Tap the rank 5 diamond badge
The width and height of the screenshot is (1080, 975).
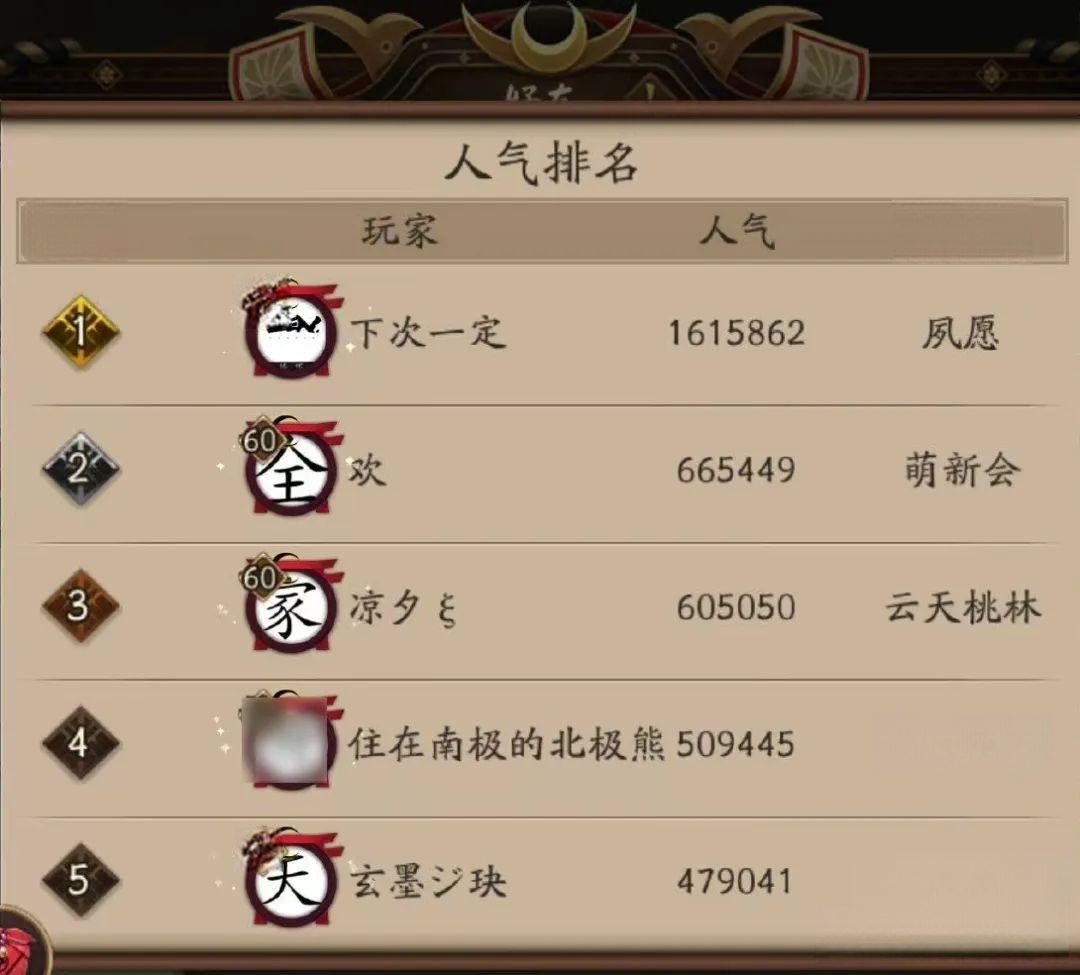click(81, 880)
